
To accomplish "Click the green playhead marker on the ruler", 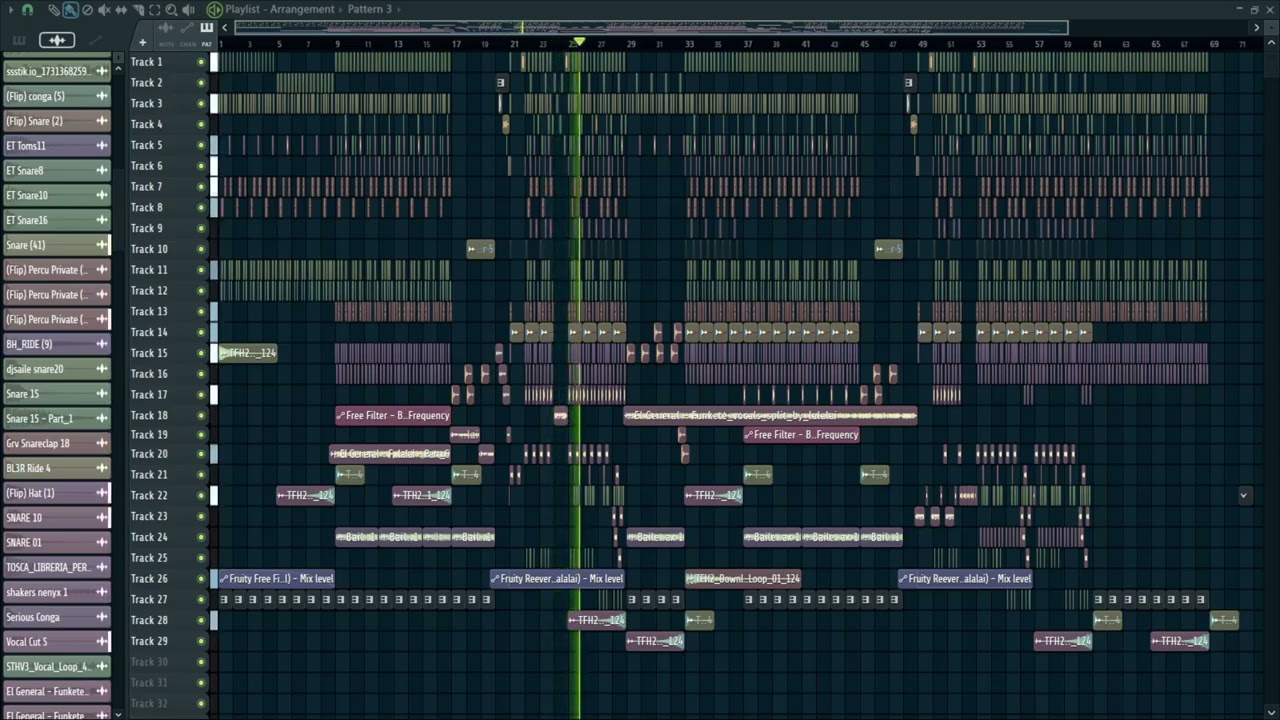I will pos(578,43).
